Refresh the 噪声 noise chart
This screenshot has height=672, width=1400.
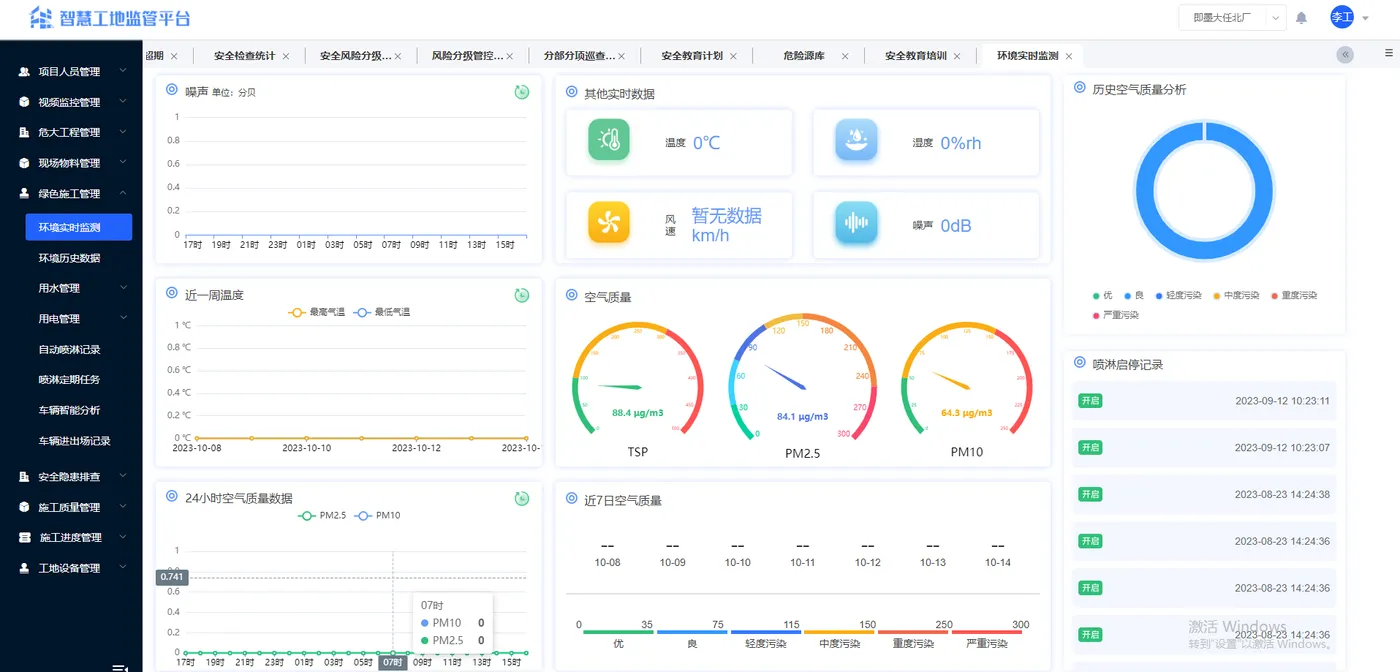coord(522,92)
